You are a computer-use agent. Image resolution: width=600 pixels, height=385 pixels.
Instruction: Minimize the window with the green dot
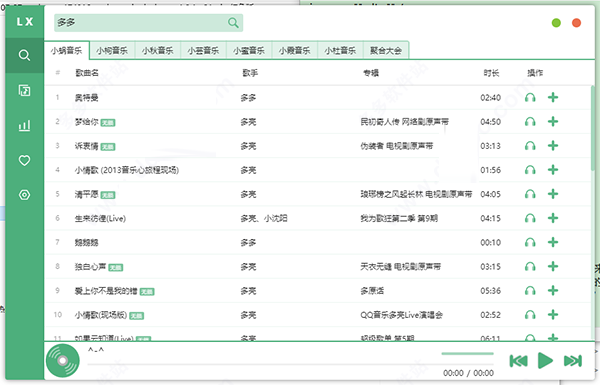point(556,23)
